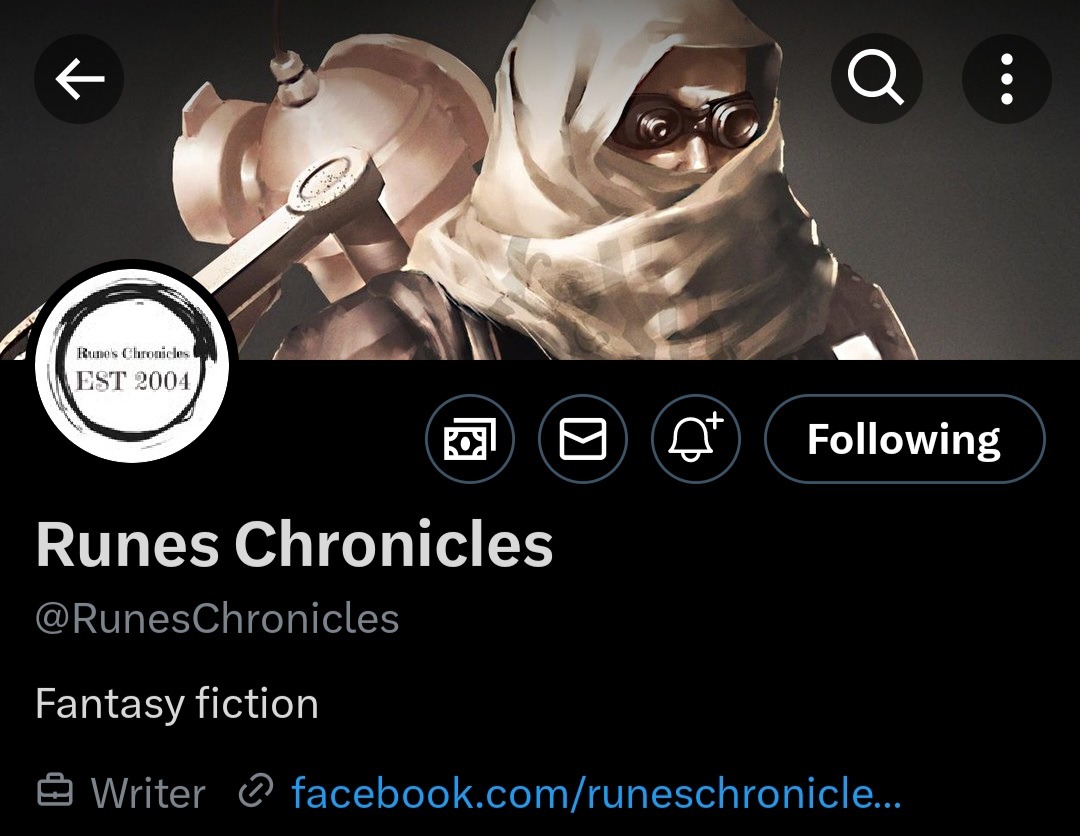Toggle the Following button
The width and height of the screenshot is (1080, 836).
point(904,439)
